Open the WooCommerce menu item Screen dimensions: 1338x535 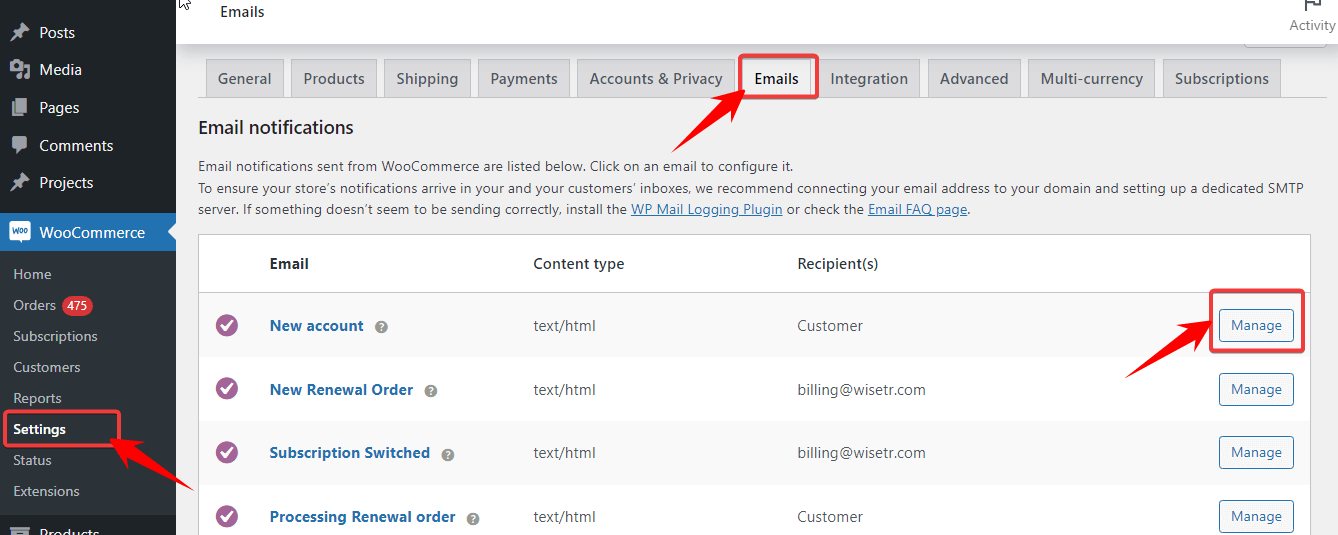[88, 232]
